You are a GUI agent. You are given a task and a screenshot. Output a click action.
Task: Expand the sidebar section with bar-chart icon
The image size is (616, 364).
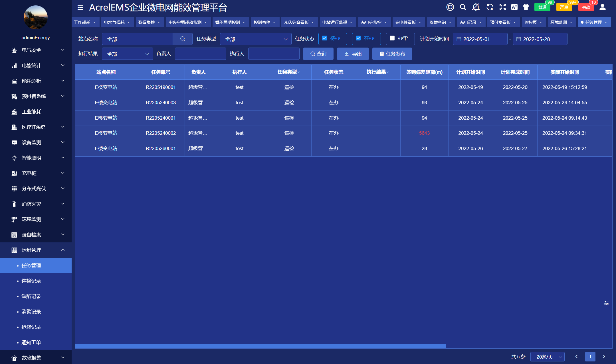pyautogui.click(x=36, y=66)
